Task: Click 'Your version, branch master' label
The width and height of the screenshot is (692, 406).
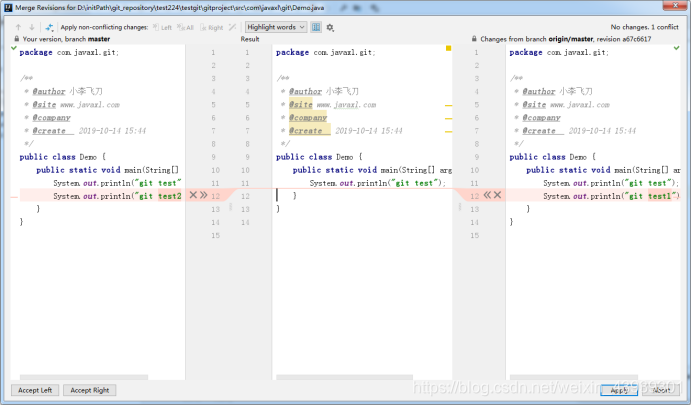Action: point(66,39)
